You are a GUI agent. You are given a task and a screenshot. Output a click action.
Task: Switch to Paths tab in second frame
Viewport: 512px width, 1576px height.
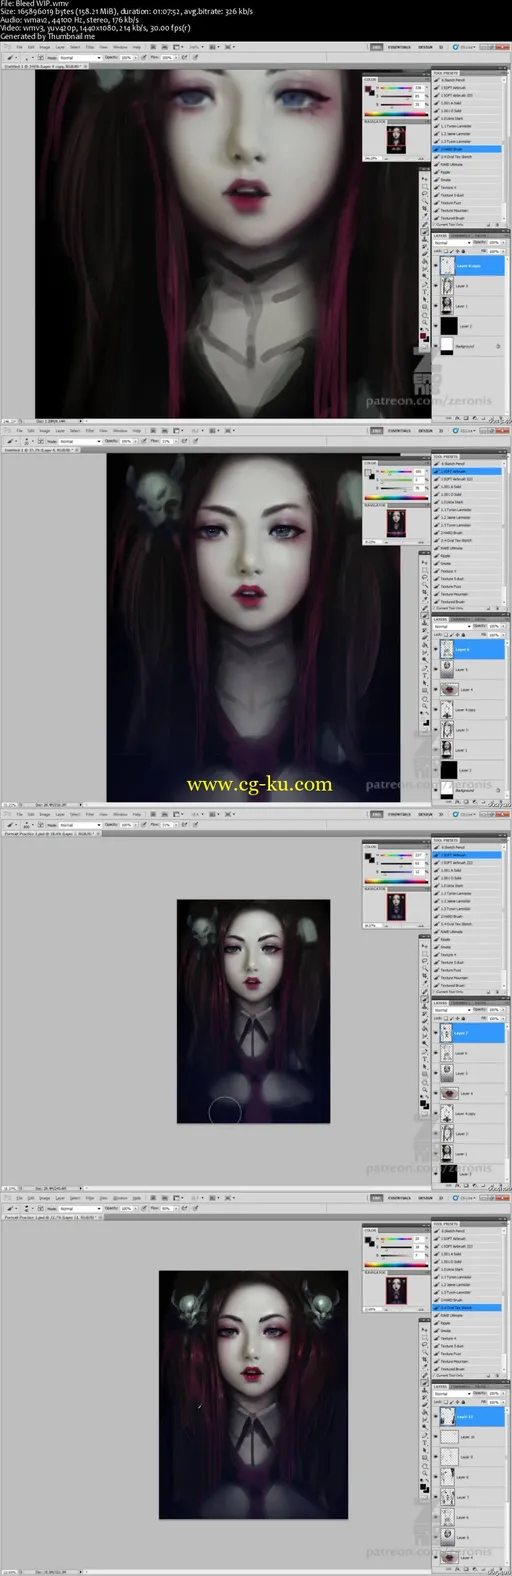pyautogui.click(x=480, y=619)
